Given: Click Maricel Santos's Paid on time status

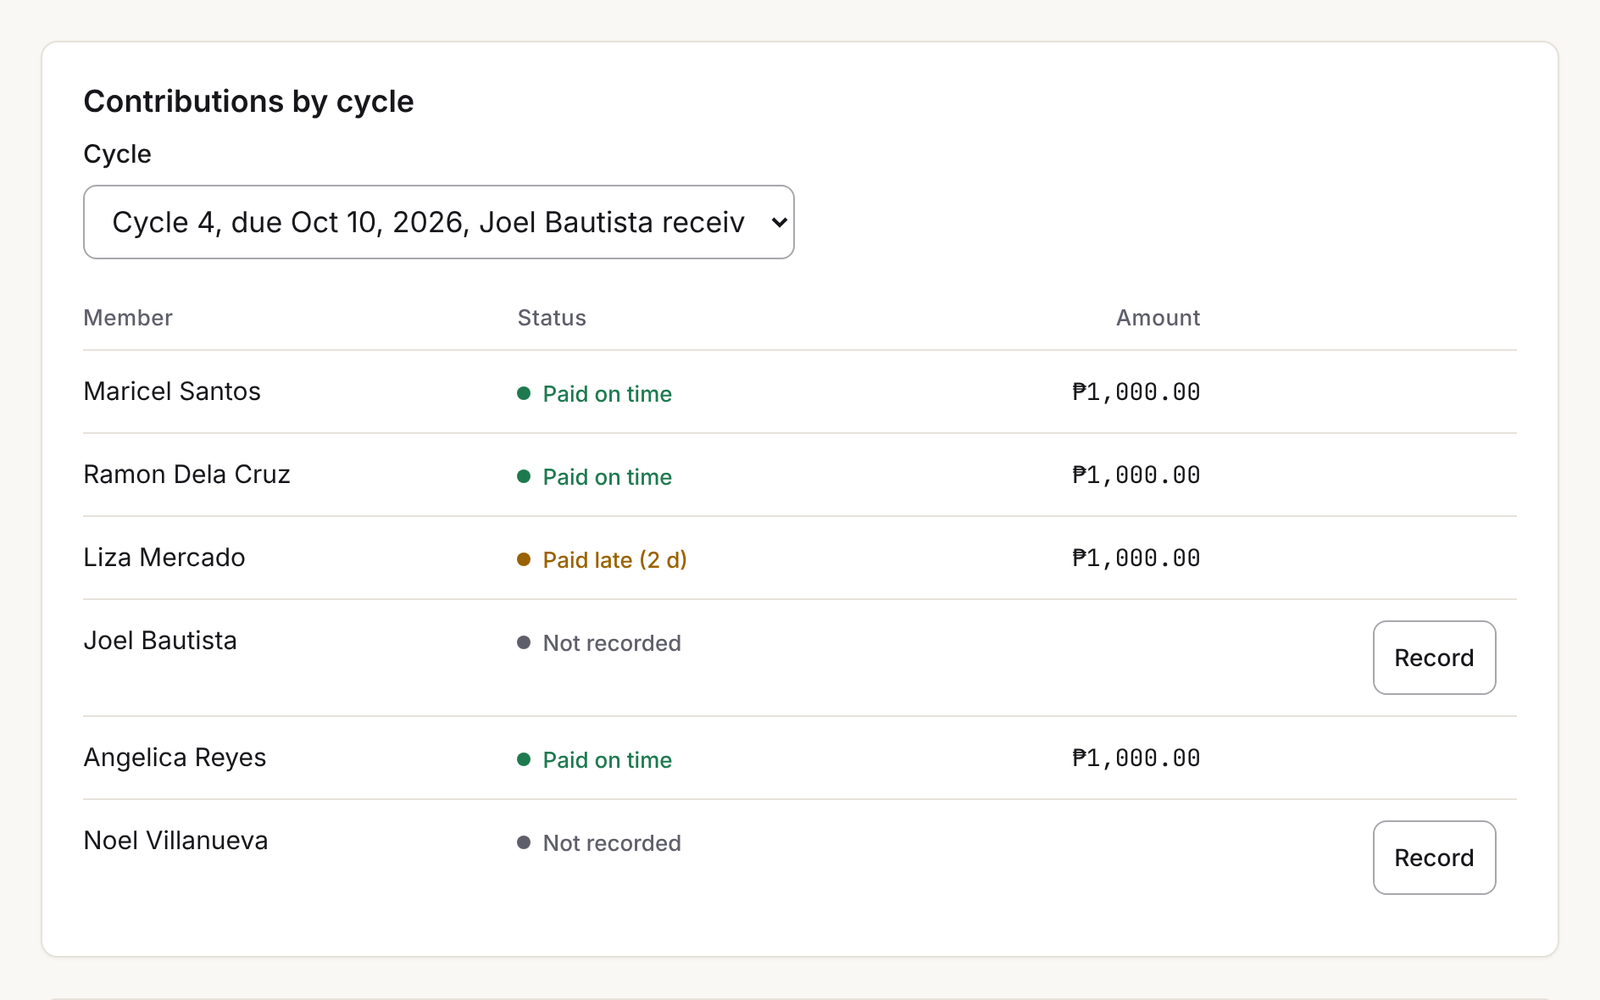Looking at the screenshot, I should (595, 394).
